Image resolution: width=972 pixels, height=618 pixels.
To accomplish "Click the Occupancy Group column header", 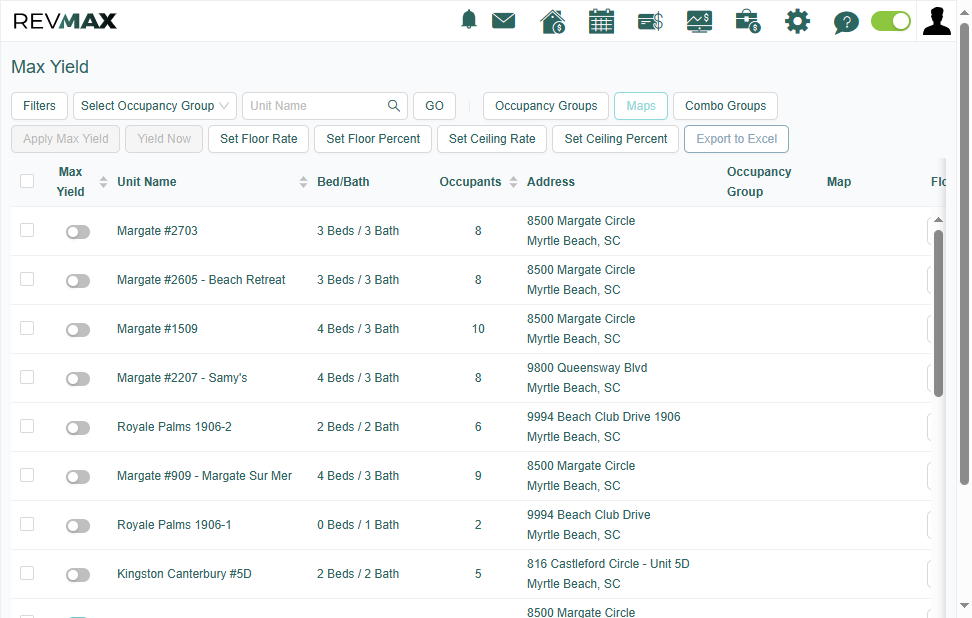I will click(759, 182).
